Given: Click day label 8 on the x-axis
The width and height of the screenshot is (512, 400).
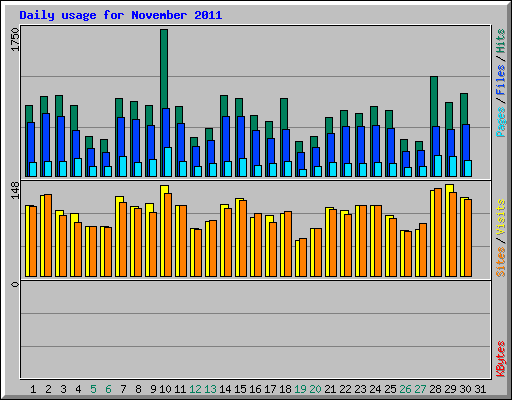Looking at the screenshot, I should pyautogui.click(x=138, y=389).
